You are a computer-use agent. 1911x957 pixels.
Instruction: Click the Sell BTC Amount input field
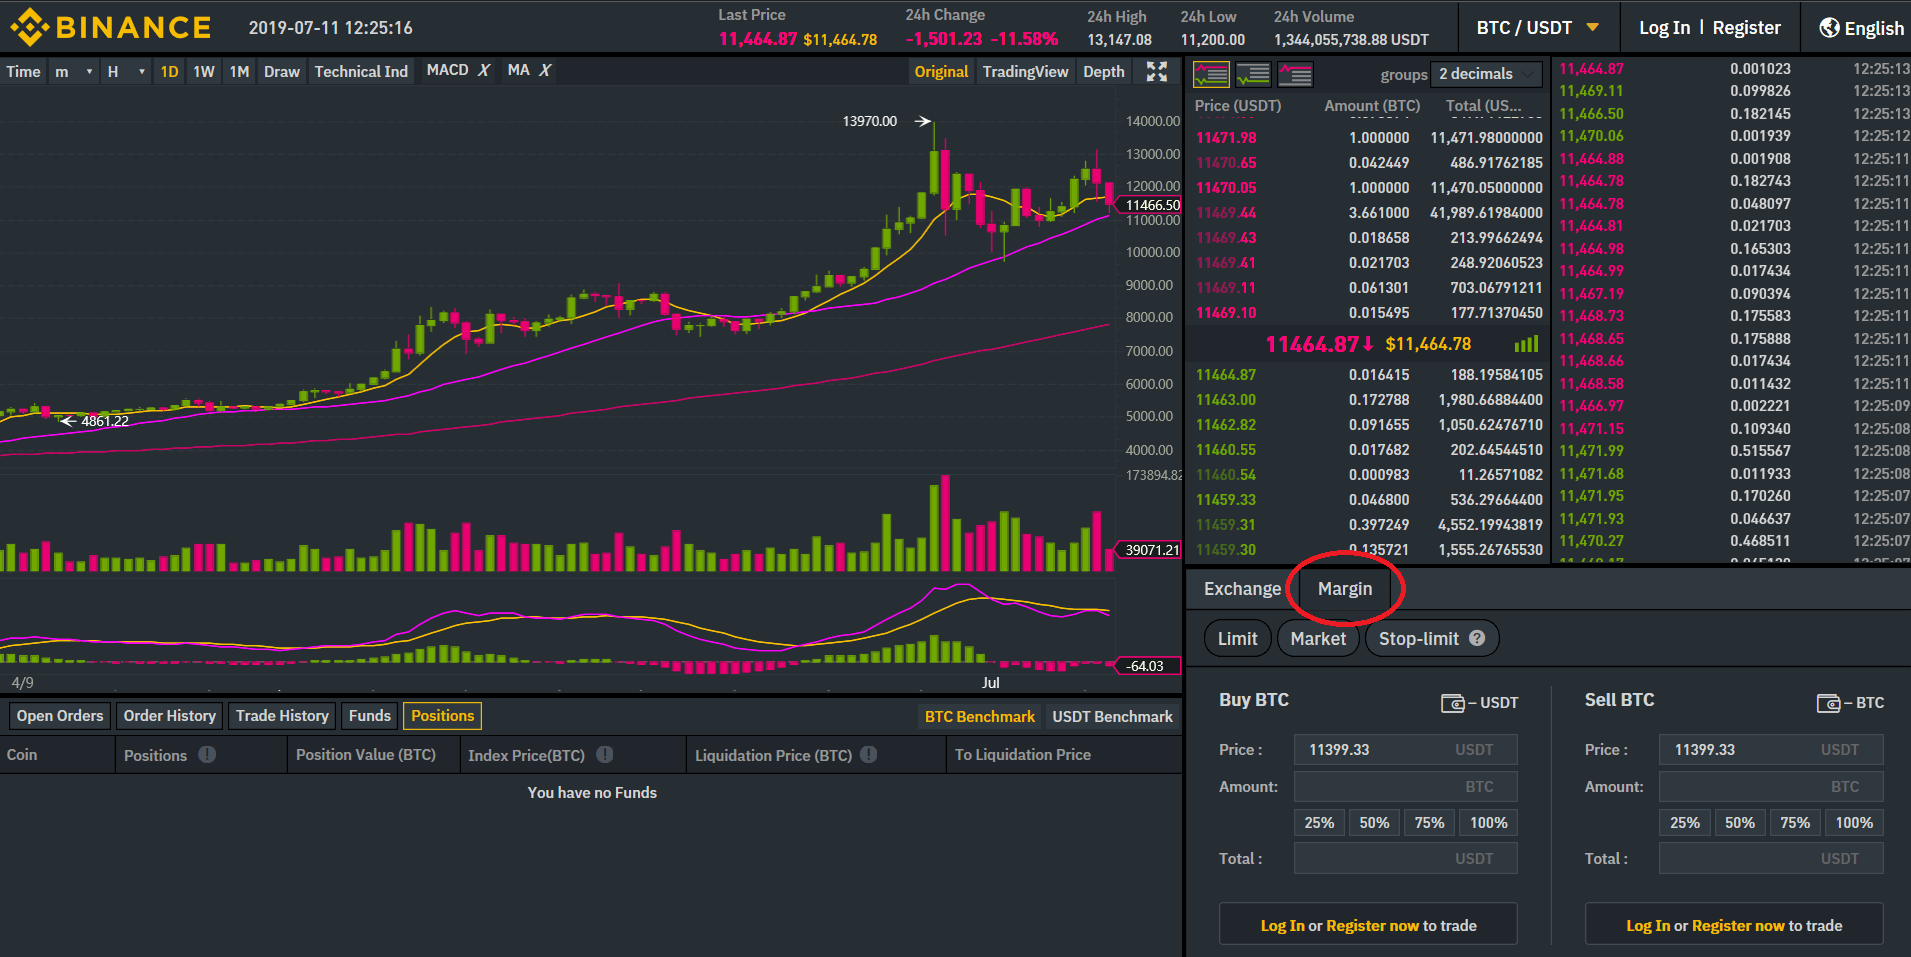(x=1770, y=787)
